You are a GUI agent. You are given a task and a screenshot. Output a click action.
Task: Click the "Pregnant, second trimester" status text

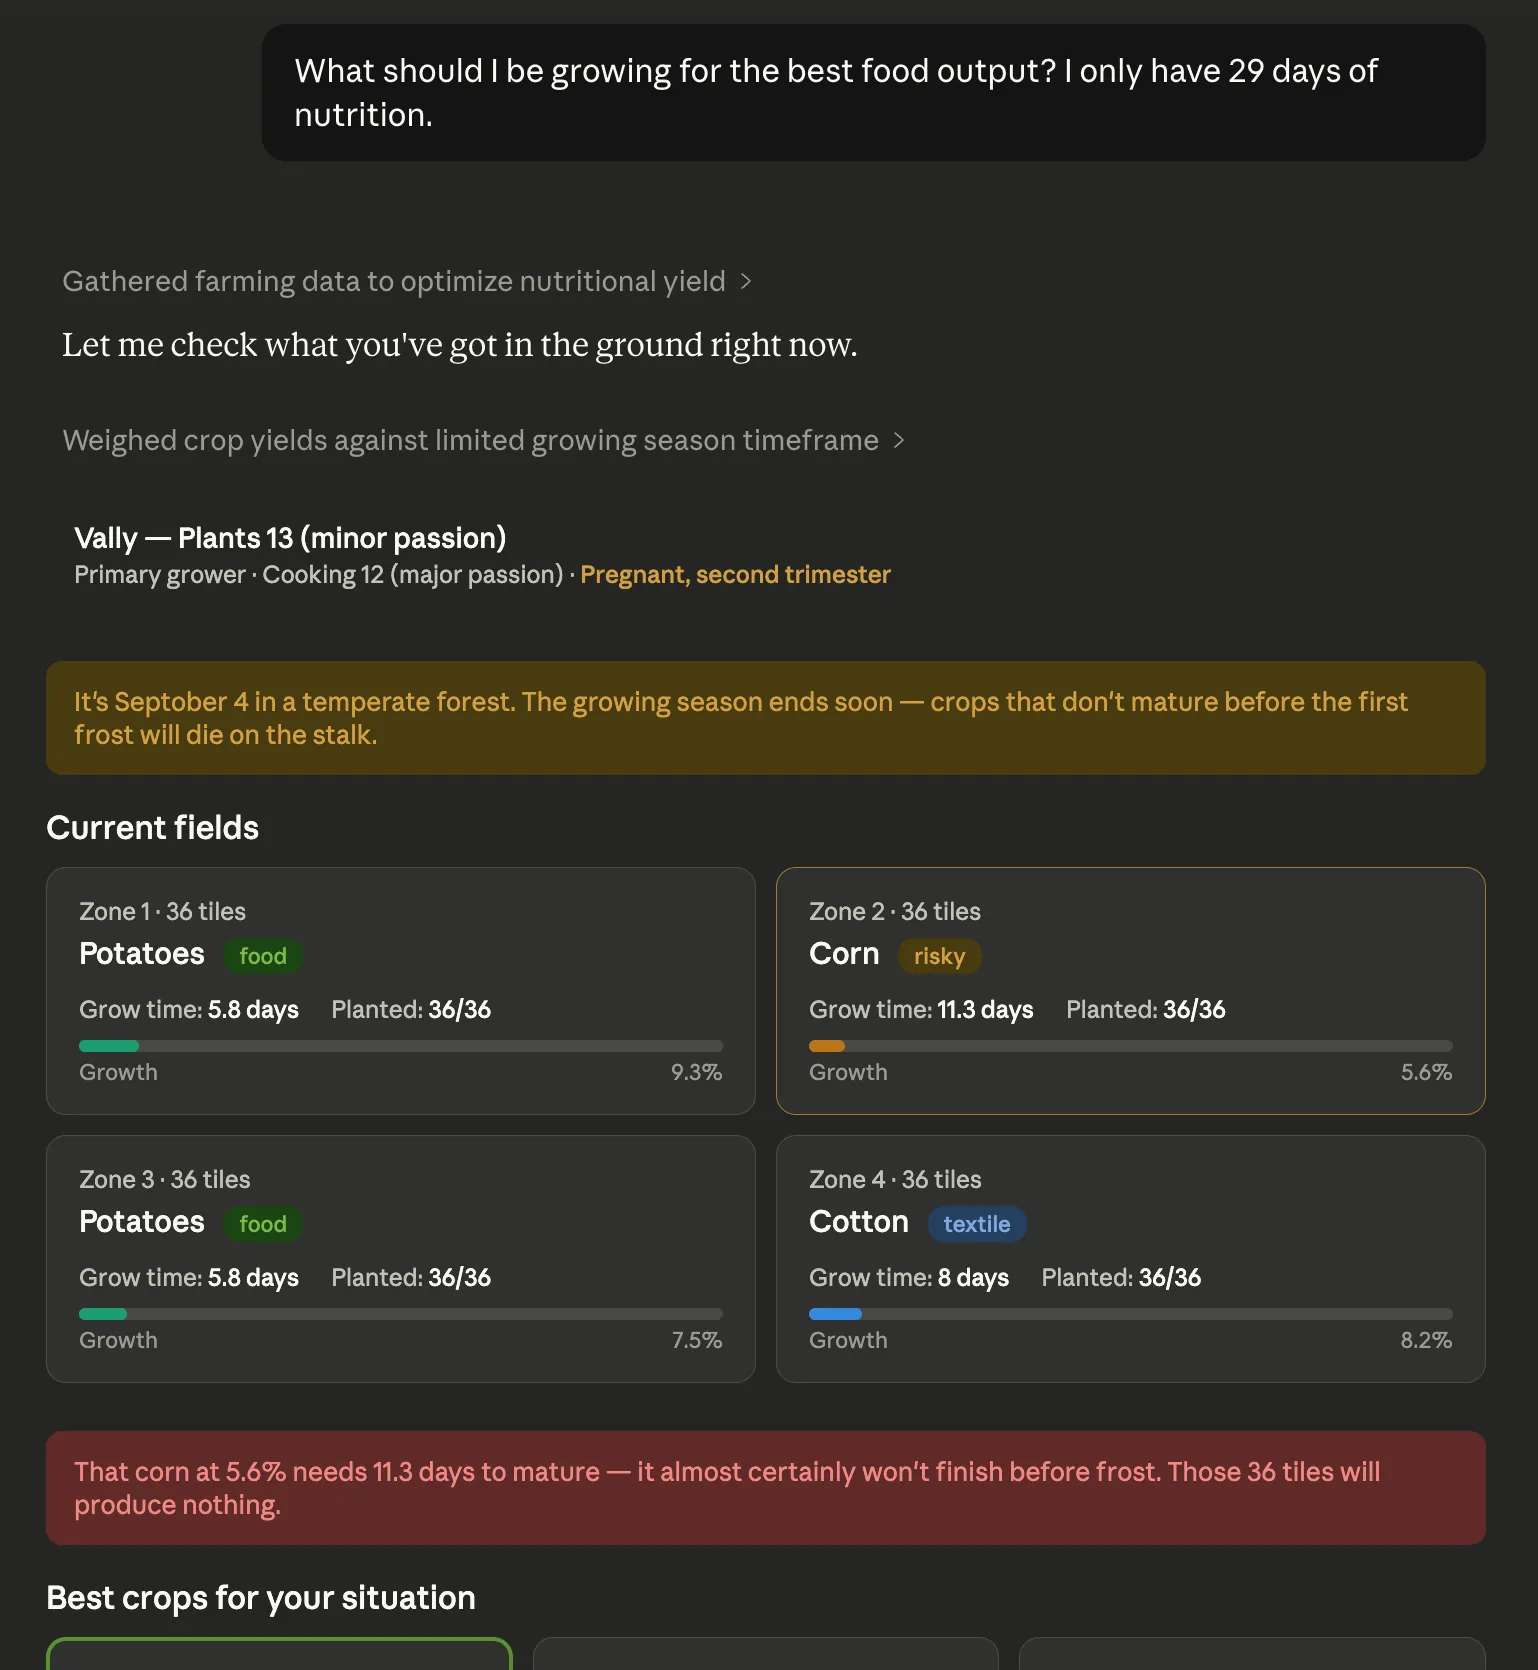tap(735, 575)
